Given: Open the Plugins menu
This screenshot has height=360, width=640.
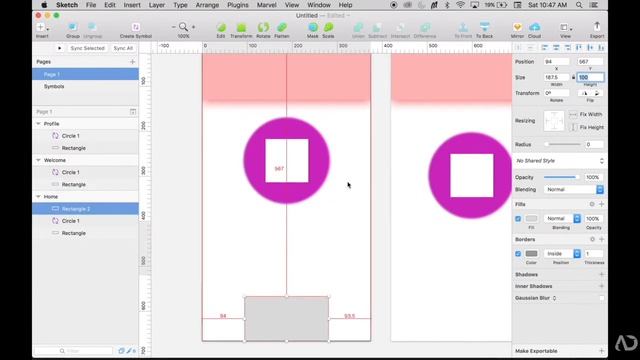Looking at the screenshot, I should click(x=238, y=5).
